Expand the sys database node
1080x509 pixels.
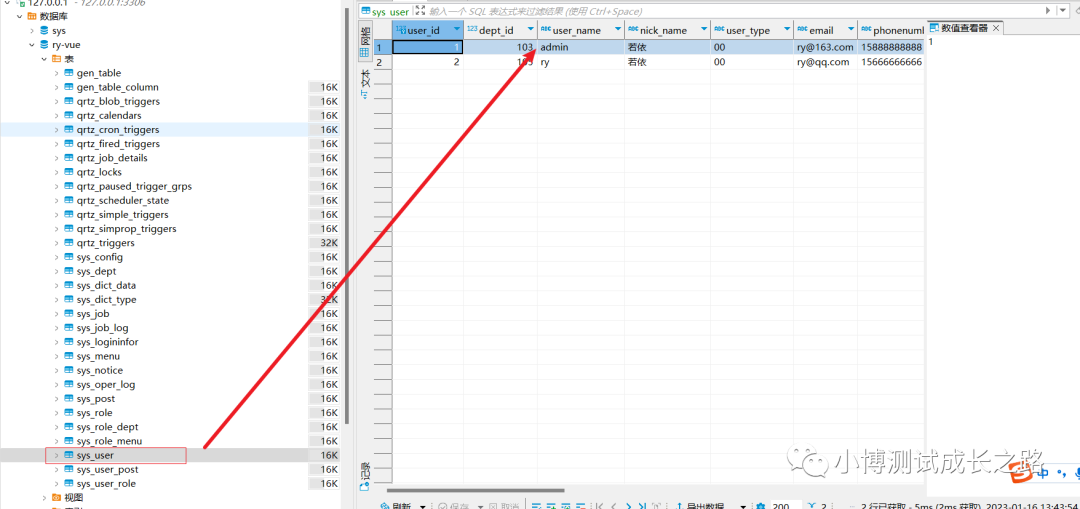click(32, 30)
